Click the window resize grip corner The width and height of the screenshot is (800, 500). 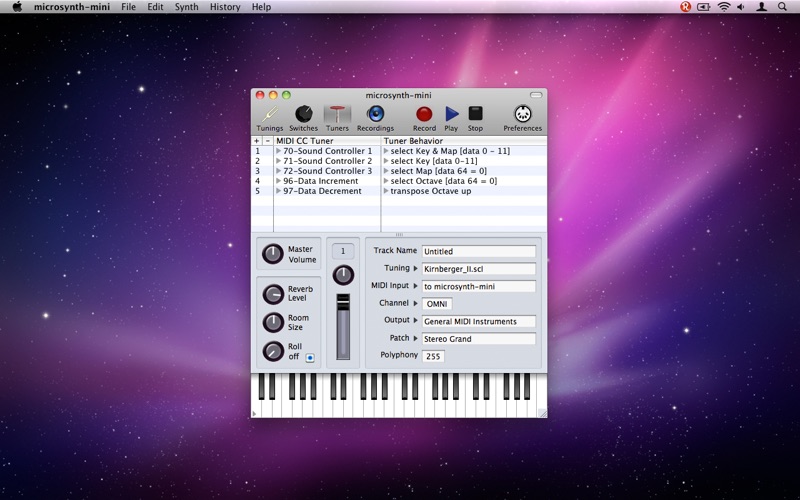543,413
